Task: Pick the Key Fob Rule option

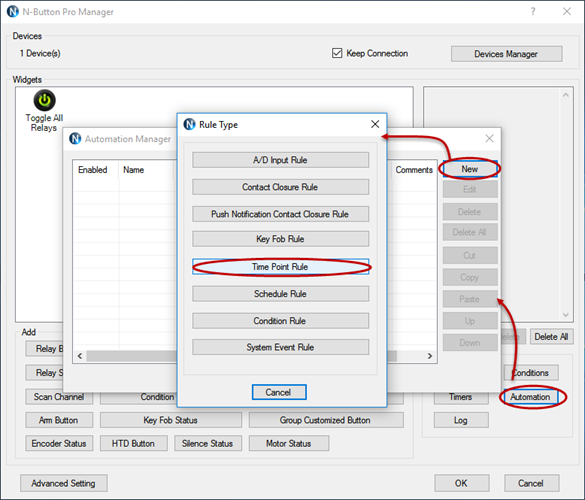Action: (281, 239)
